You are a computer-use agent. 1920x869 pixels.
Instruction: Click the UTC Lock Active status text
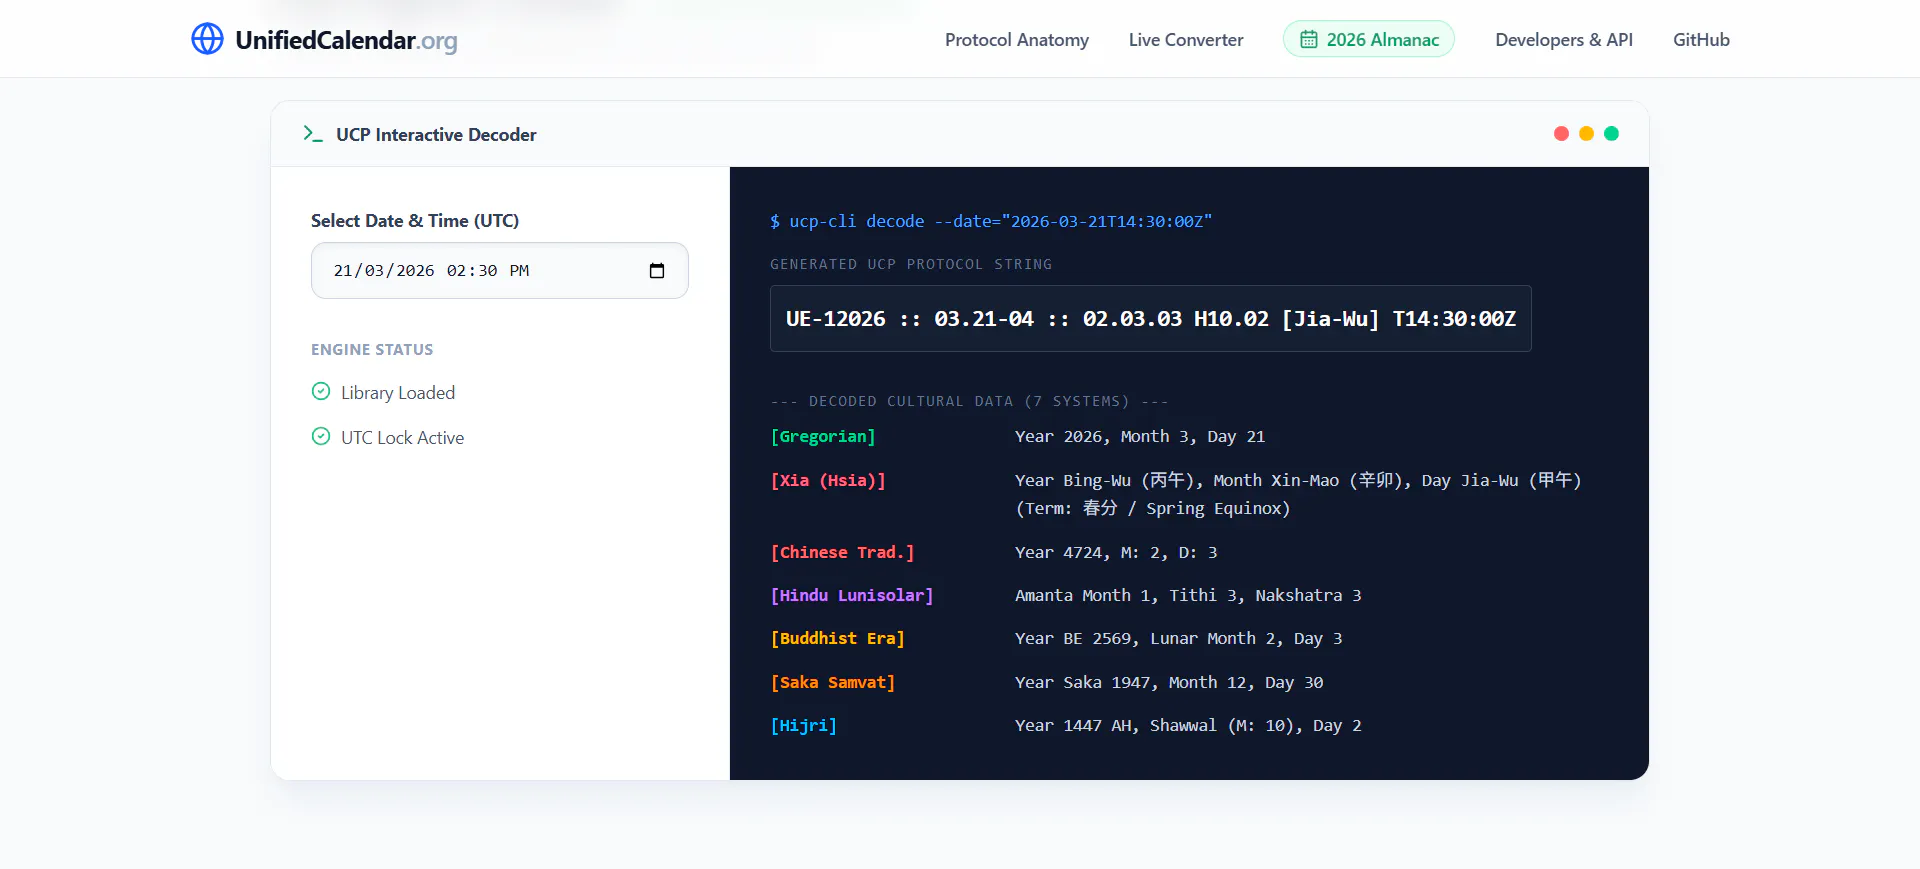click(x=402, y=438)
